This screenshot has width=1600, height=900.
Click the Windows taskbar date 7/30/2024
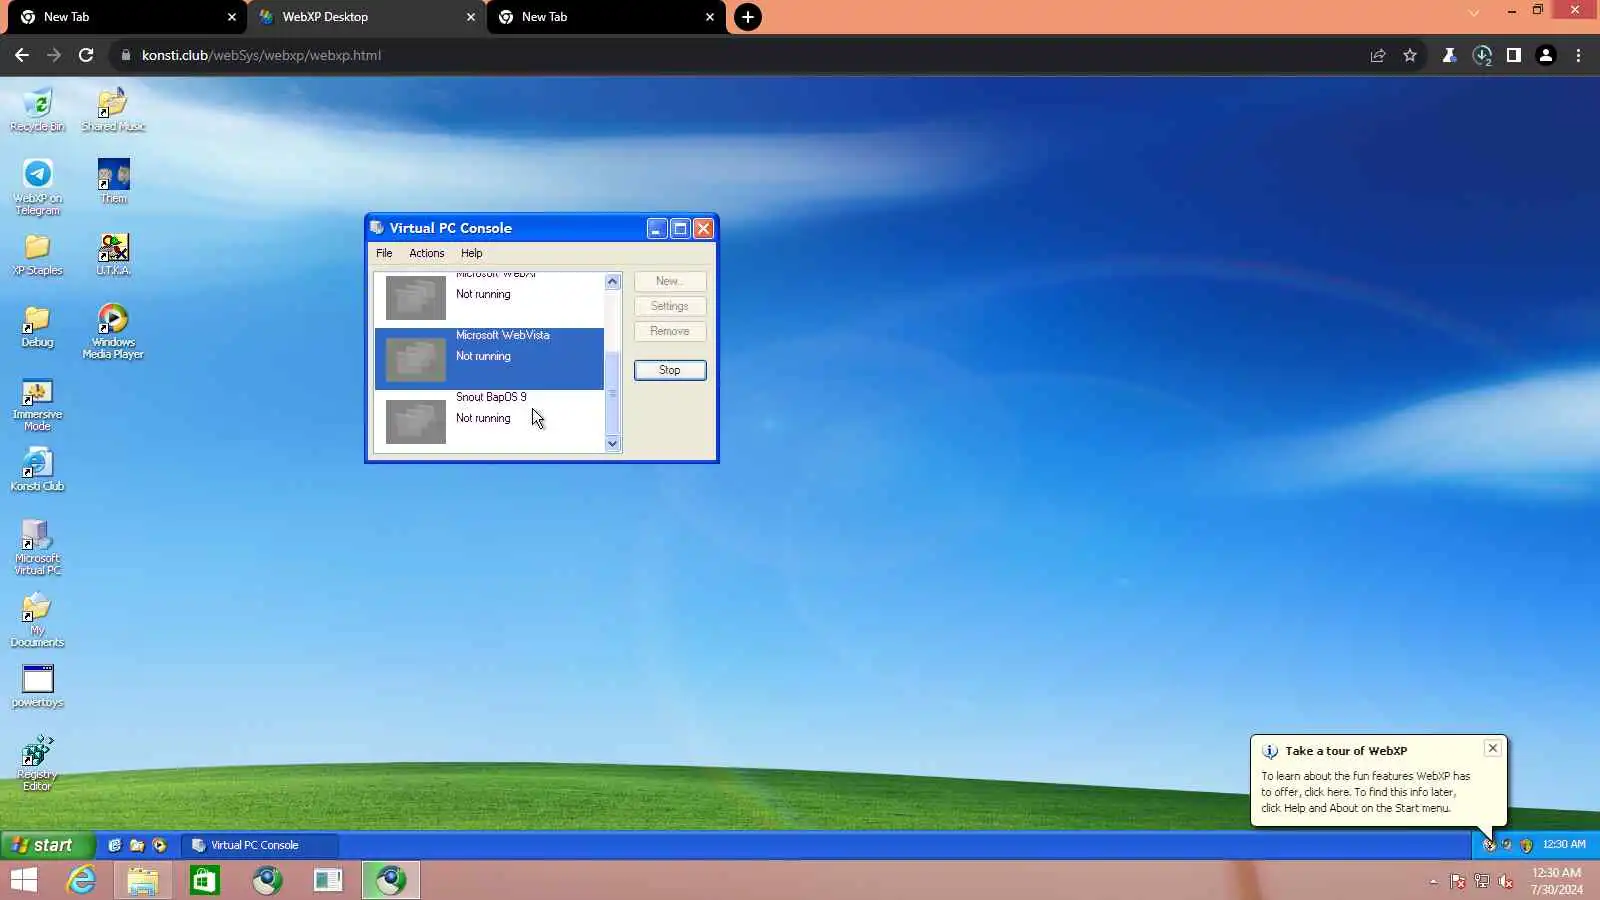[1557, 889]
